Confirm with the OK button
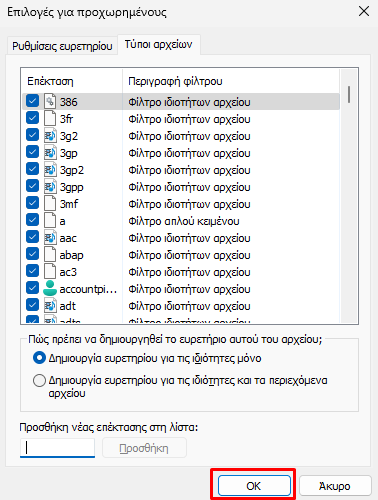Image resolution: width=378 pixels, height=500 pixels. click(254, 486)
